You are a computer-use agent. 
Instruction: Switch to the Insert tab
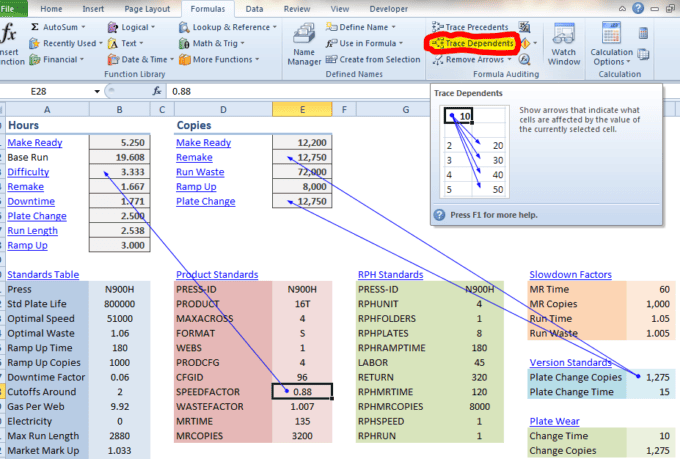[93, 9]
